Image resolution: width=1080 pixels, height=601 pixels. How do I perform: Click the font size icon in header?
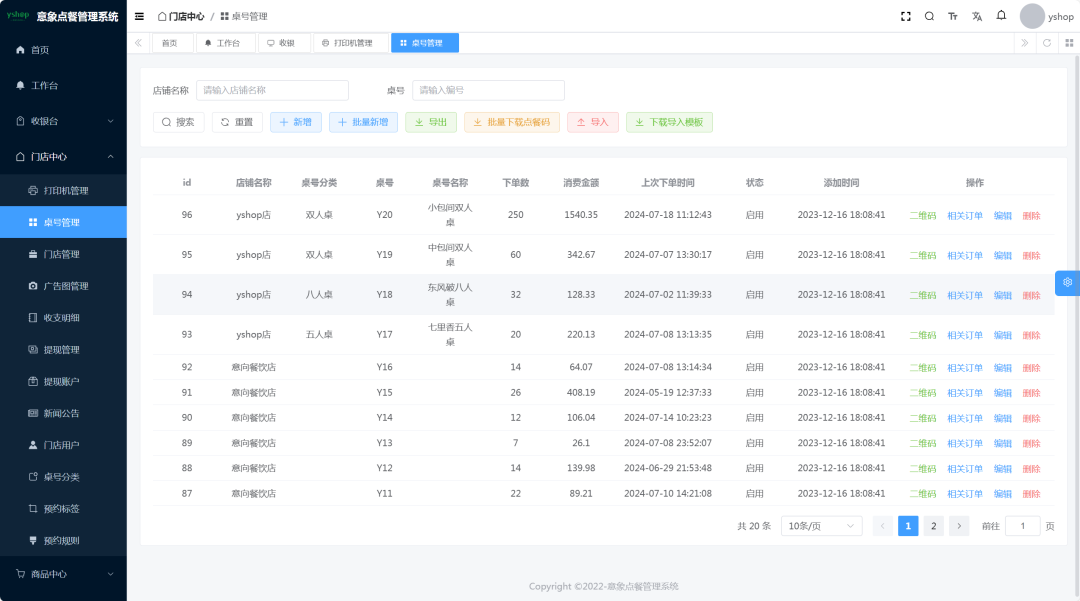[x=953, y=16]
